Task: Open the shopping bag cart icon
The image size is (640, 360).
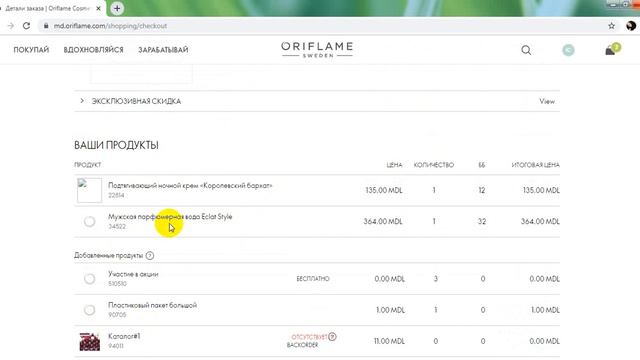Action: 612,49
